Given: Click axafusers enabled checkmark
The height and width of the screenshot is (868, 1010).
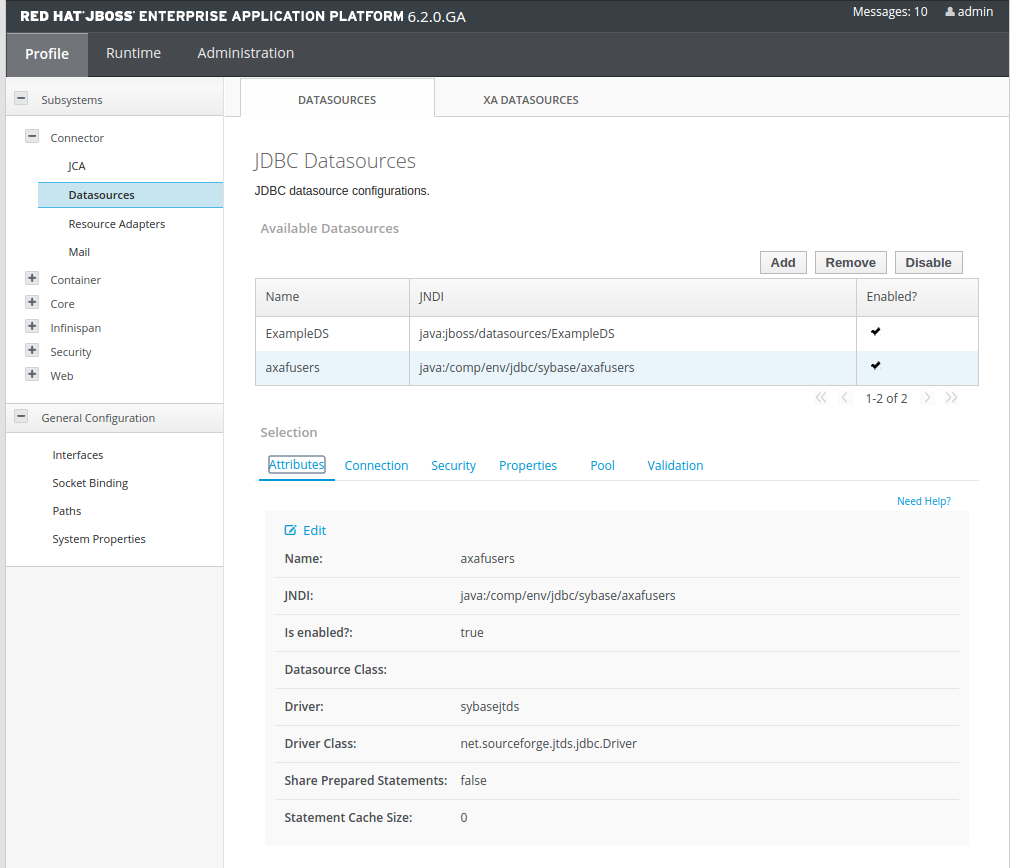Looking at the screenshot, I should [x=875, y=366].
